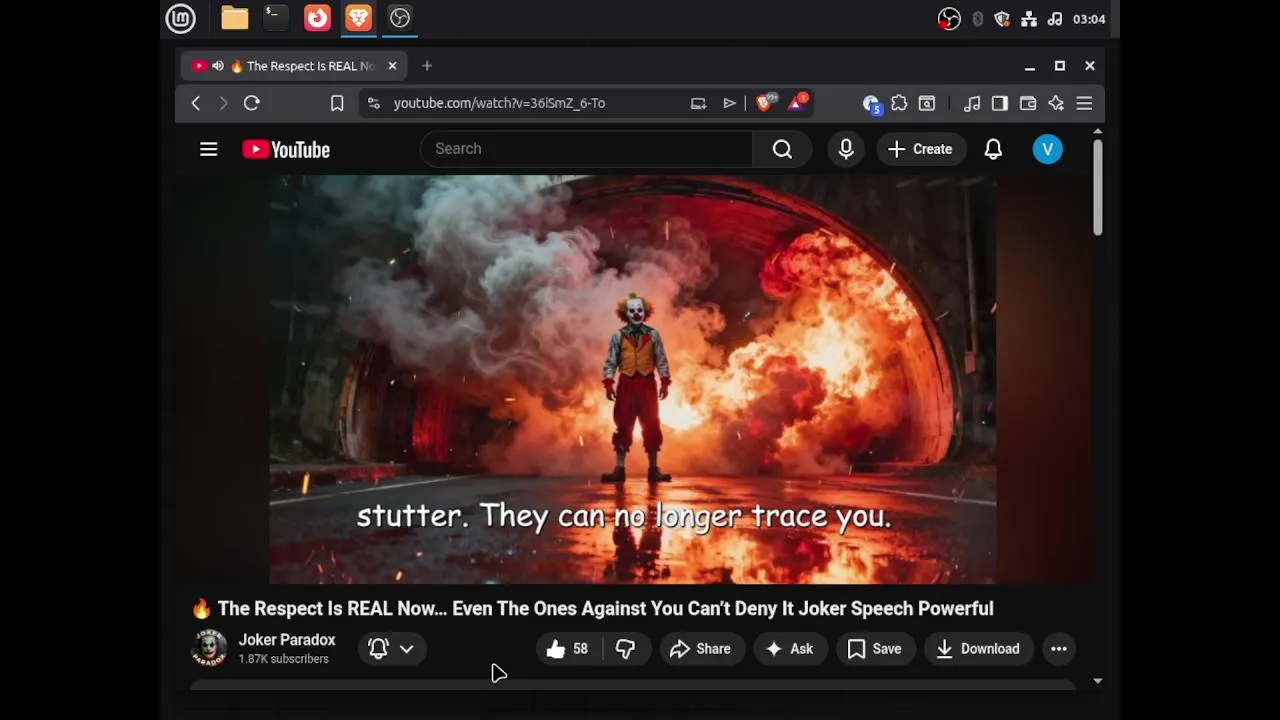Viewport: 1280px width, 720px height.
Task: Start voice search with the microphone icon
Action: point(846,149)
